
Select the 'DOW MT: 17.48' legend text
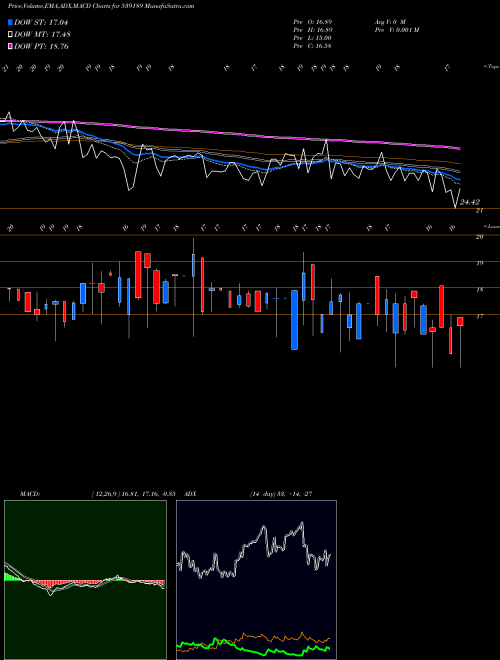click(42, 35)
